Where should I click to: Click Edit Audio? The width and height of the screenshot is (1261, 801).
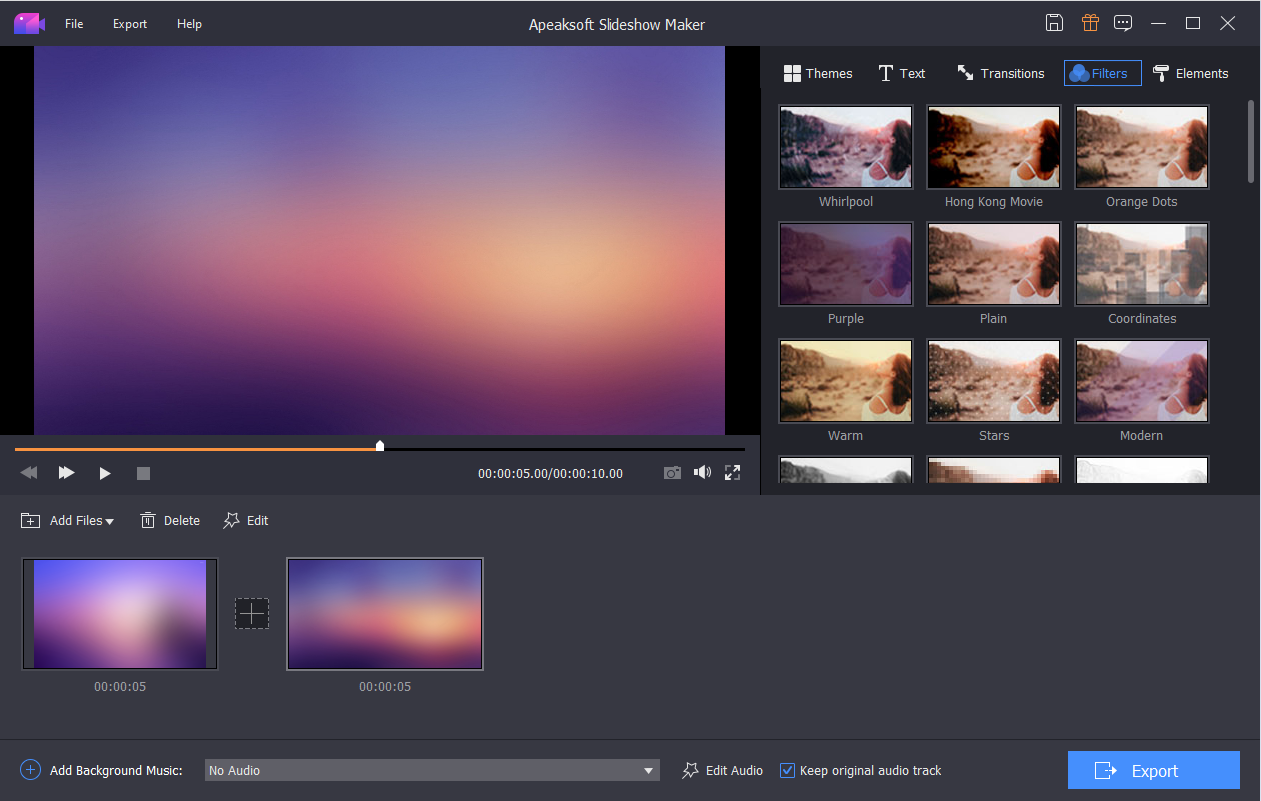(x=722, y=770)
